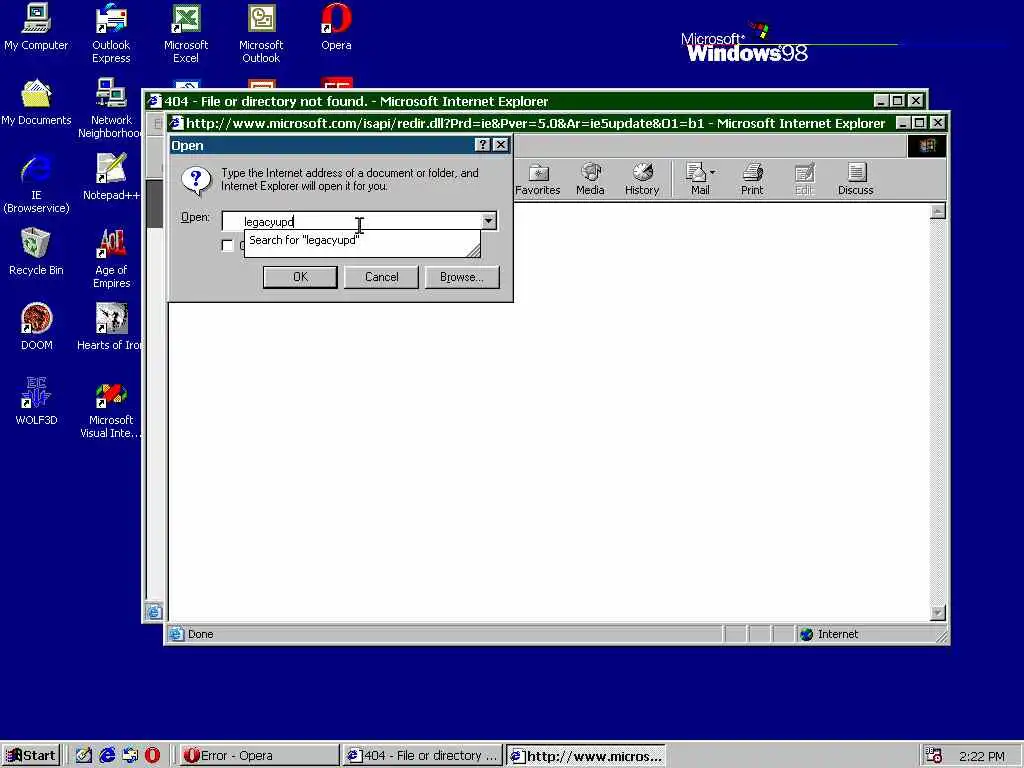Open the Recycle Bin
This screenshot has height=768, width=1024.
[x=36, y=251]
